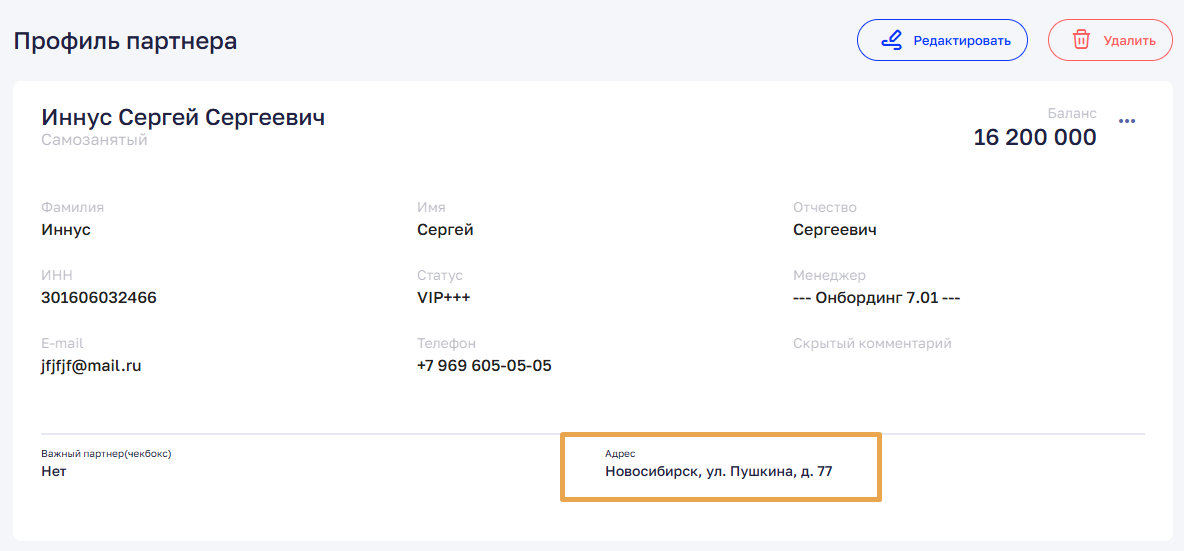Open the three-dots menu next to the balance

pos(1127,122)
